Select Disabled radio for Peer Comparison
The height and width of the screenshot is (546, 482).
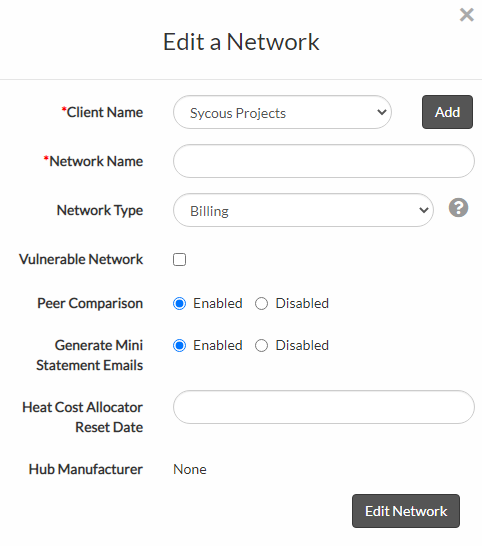pyautogui.click(x=261, y=304)
